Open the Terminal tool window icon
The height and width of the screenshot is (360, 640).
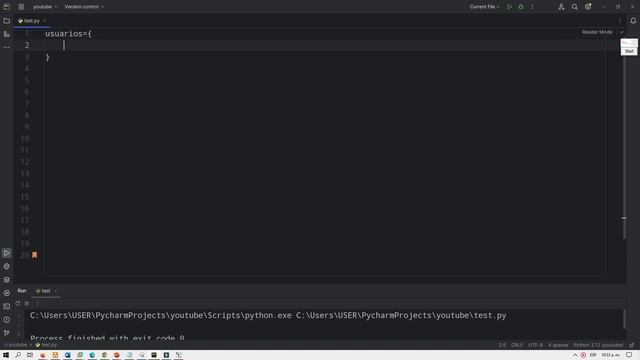(7, 306)
